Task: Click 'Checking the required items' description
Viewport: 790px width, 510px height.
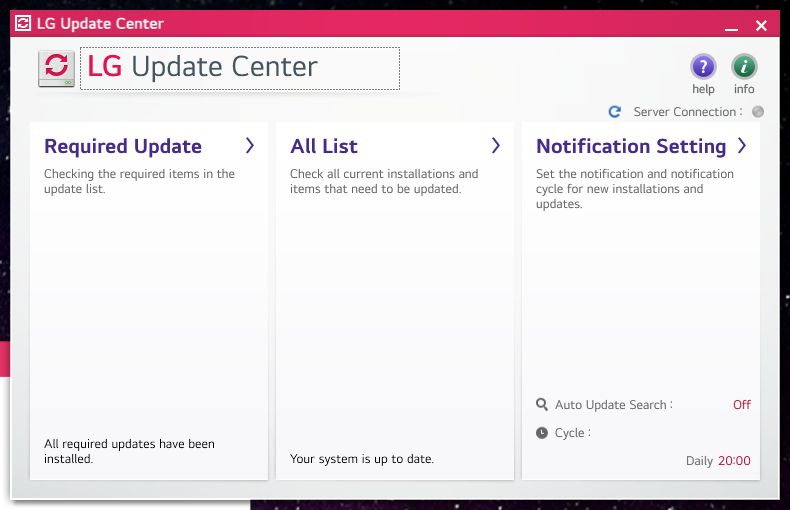Action: pyautogui.click(x=140, y=181)
